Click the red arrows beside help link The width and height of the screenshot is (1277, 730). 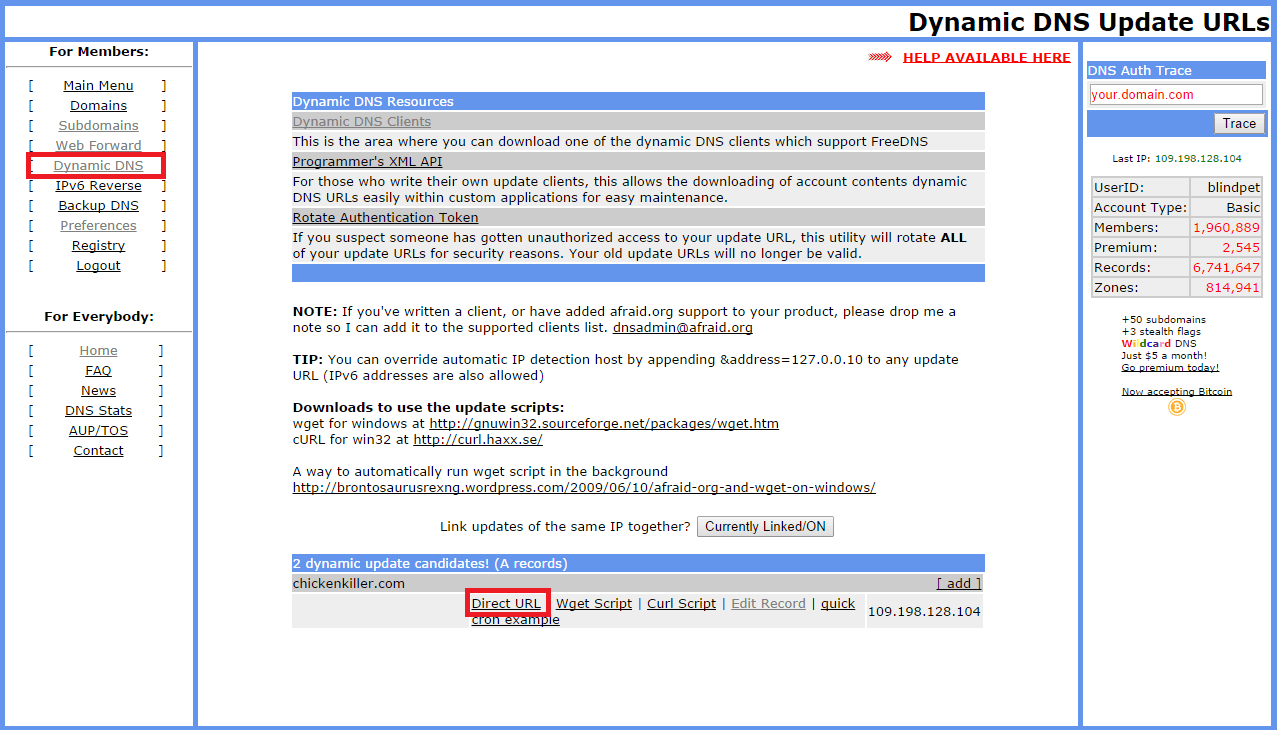(x=880, y=58)
